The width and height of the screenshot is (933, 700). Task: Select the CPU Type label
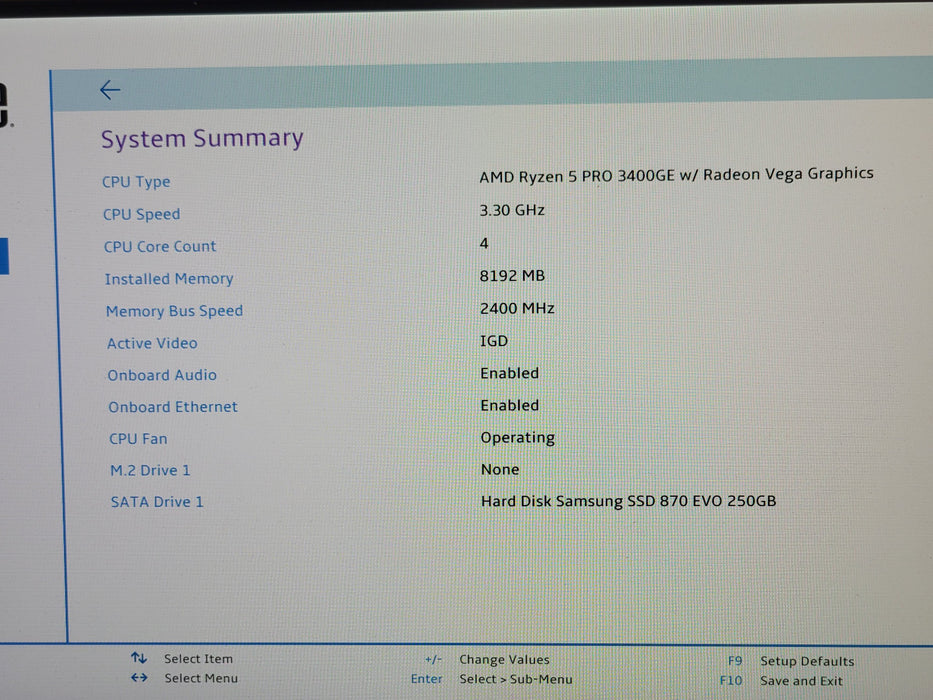pos(136,182)
